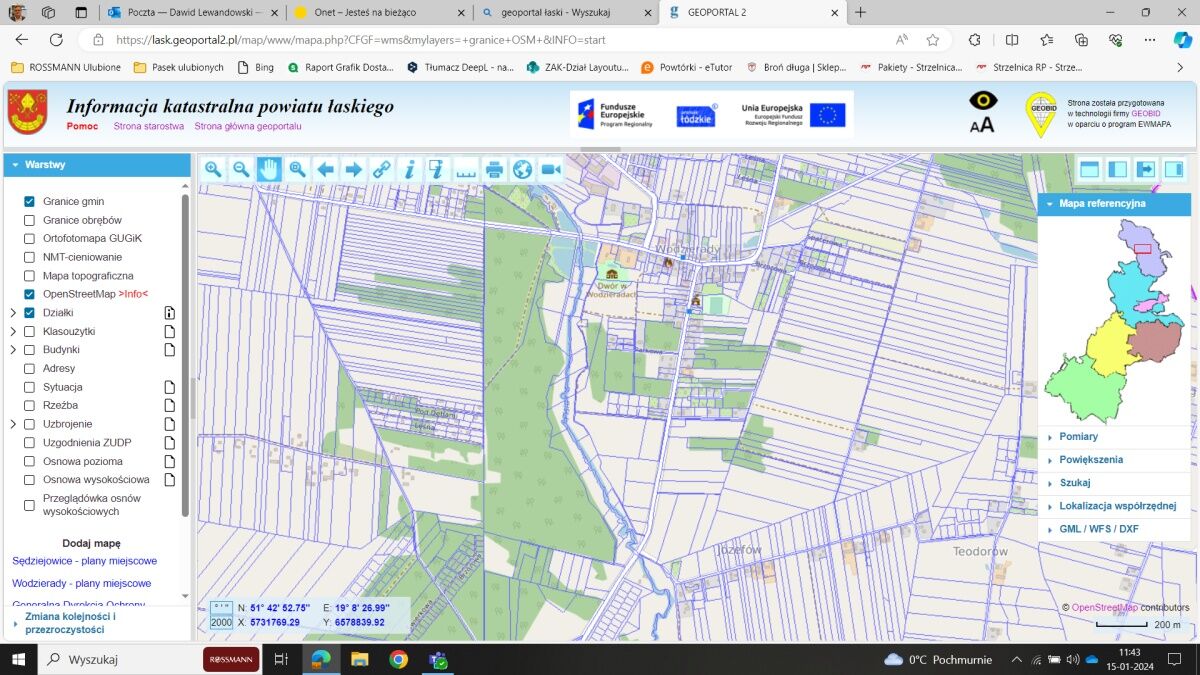Click the Strona starostwa link
This screenshot has height=675, width=1200.
pyautogui.click(x=148, y=126)
